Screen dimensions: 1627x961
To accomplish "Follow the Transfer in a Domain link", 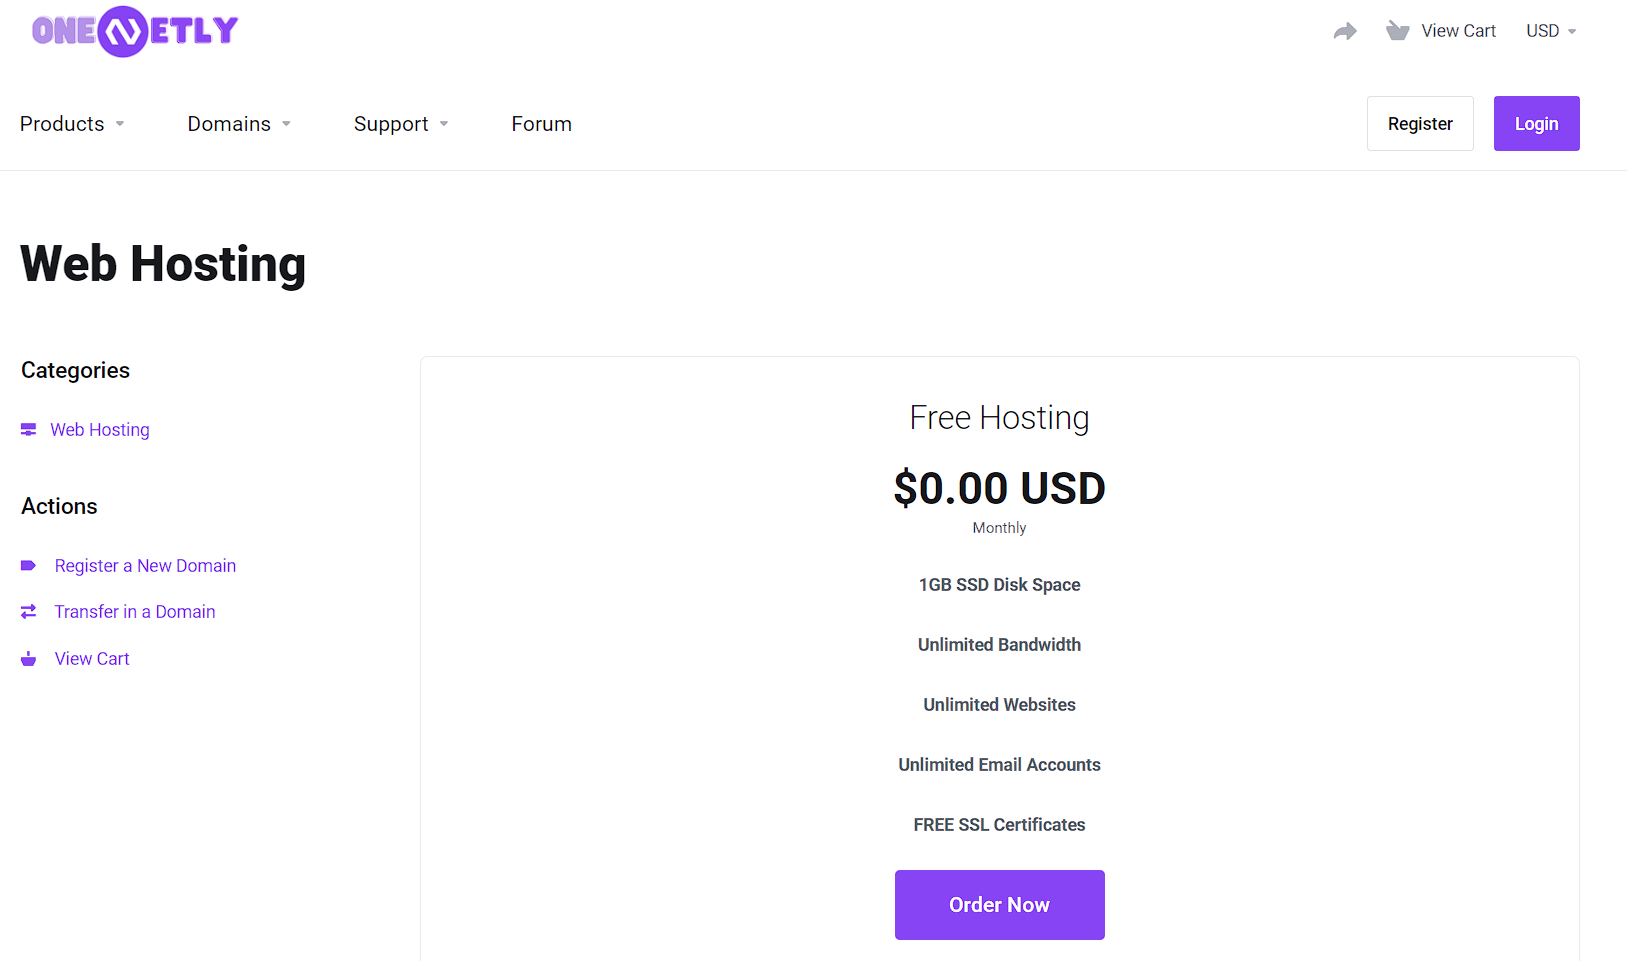I will click(x=135, y=612).
